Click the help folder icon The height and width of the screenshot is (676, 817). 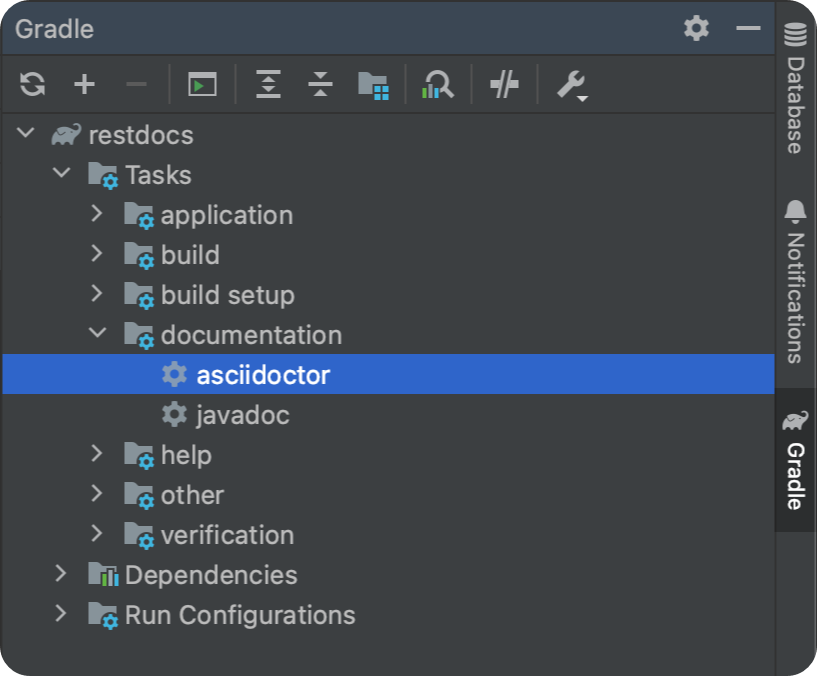(x=139, y=456)
